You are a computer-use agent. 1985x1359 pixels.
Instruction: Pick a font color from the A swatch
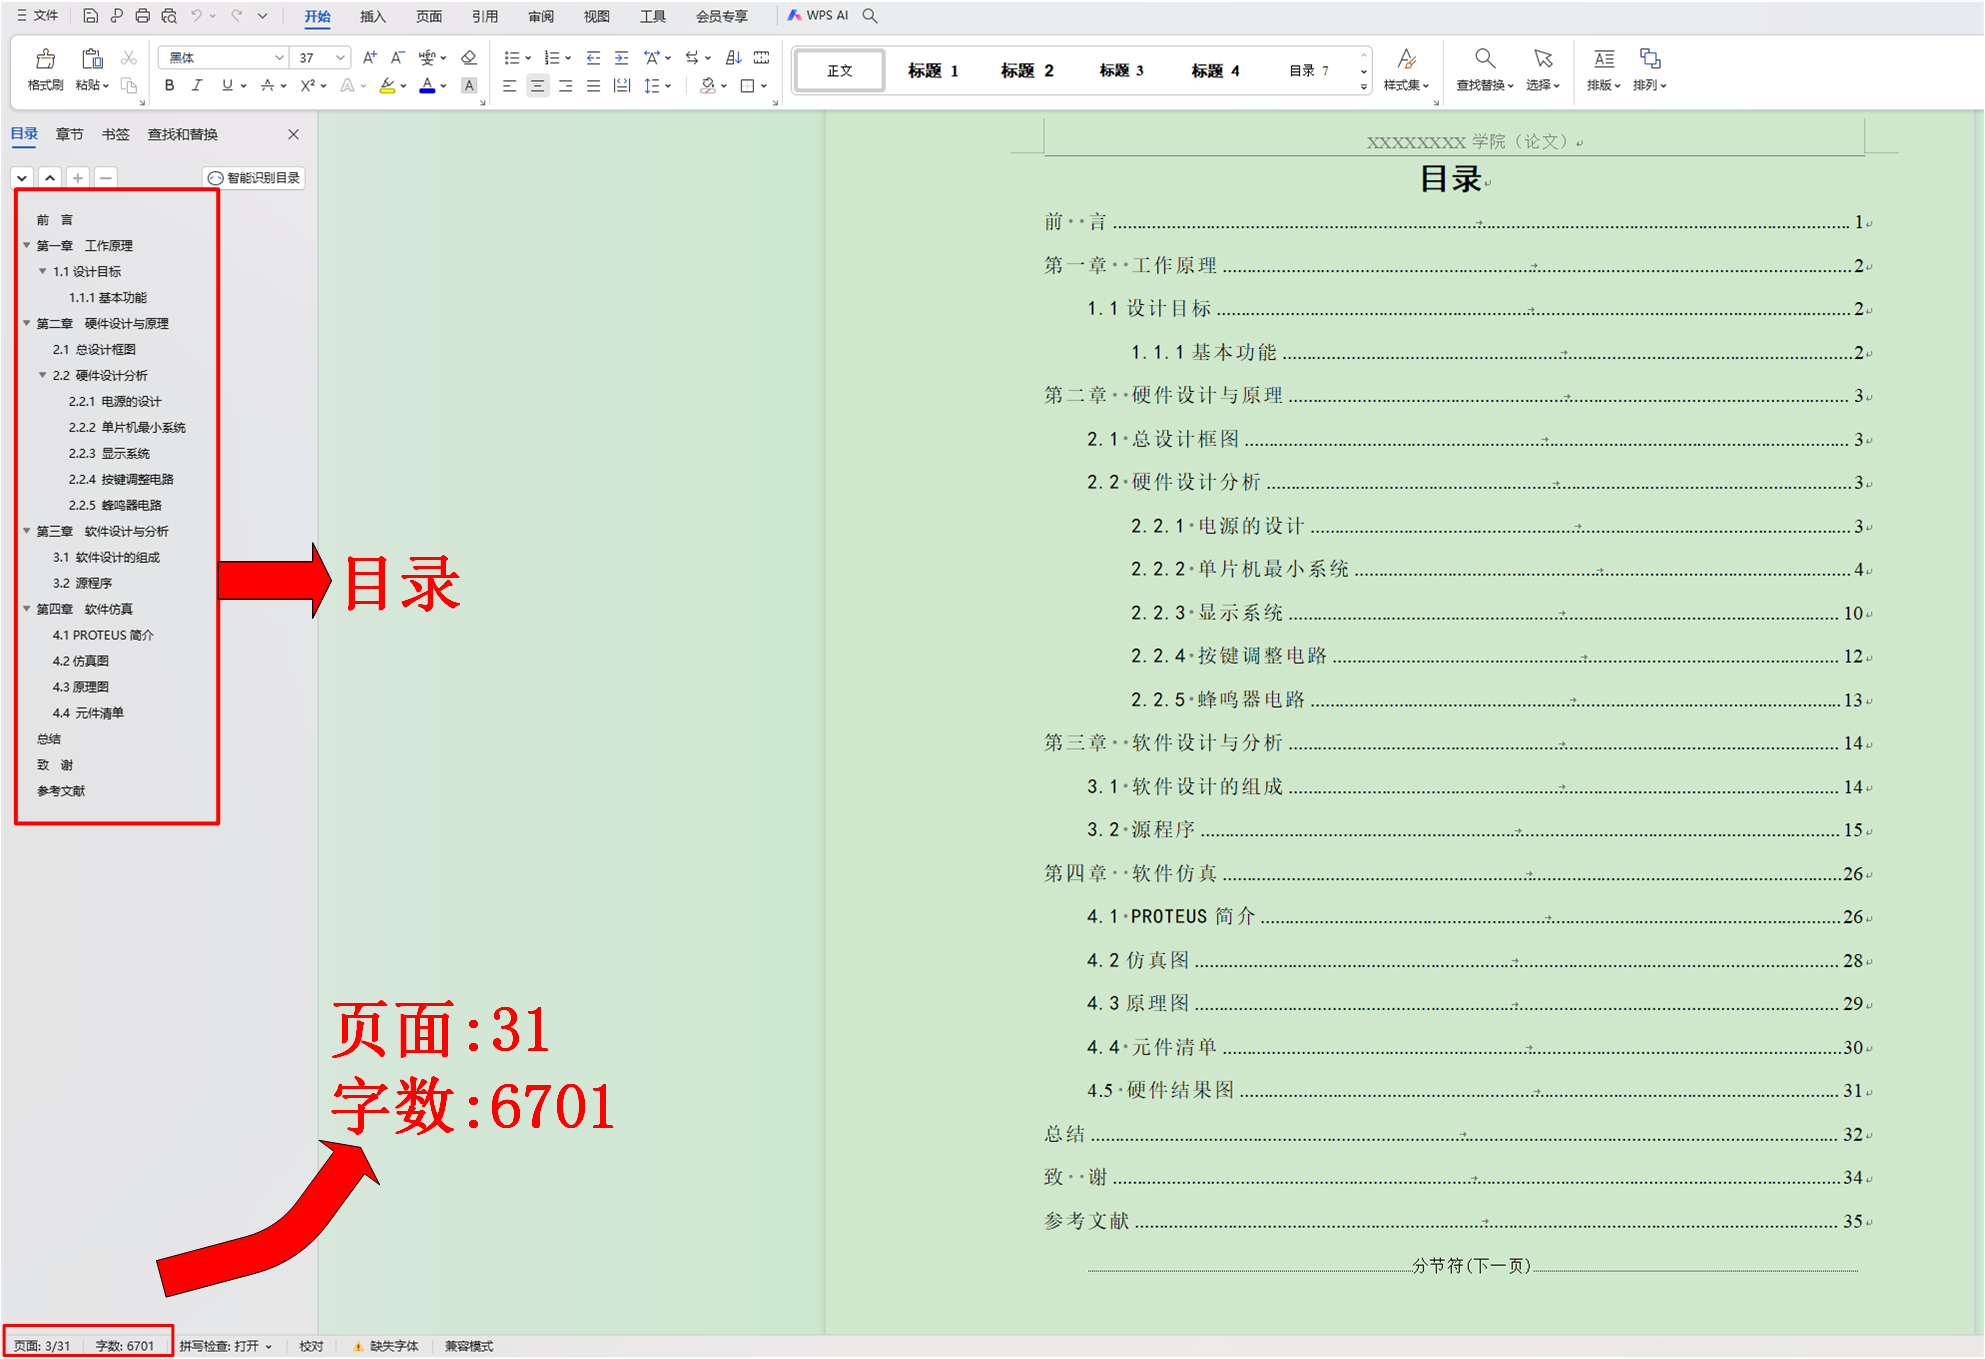pos(425,86)
